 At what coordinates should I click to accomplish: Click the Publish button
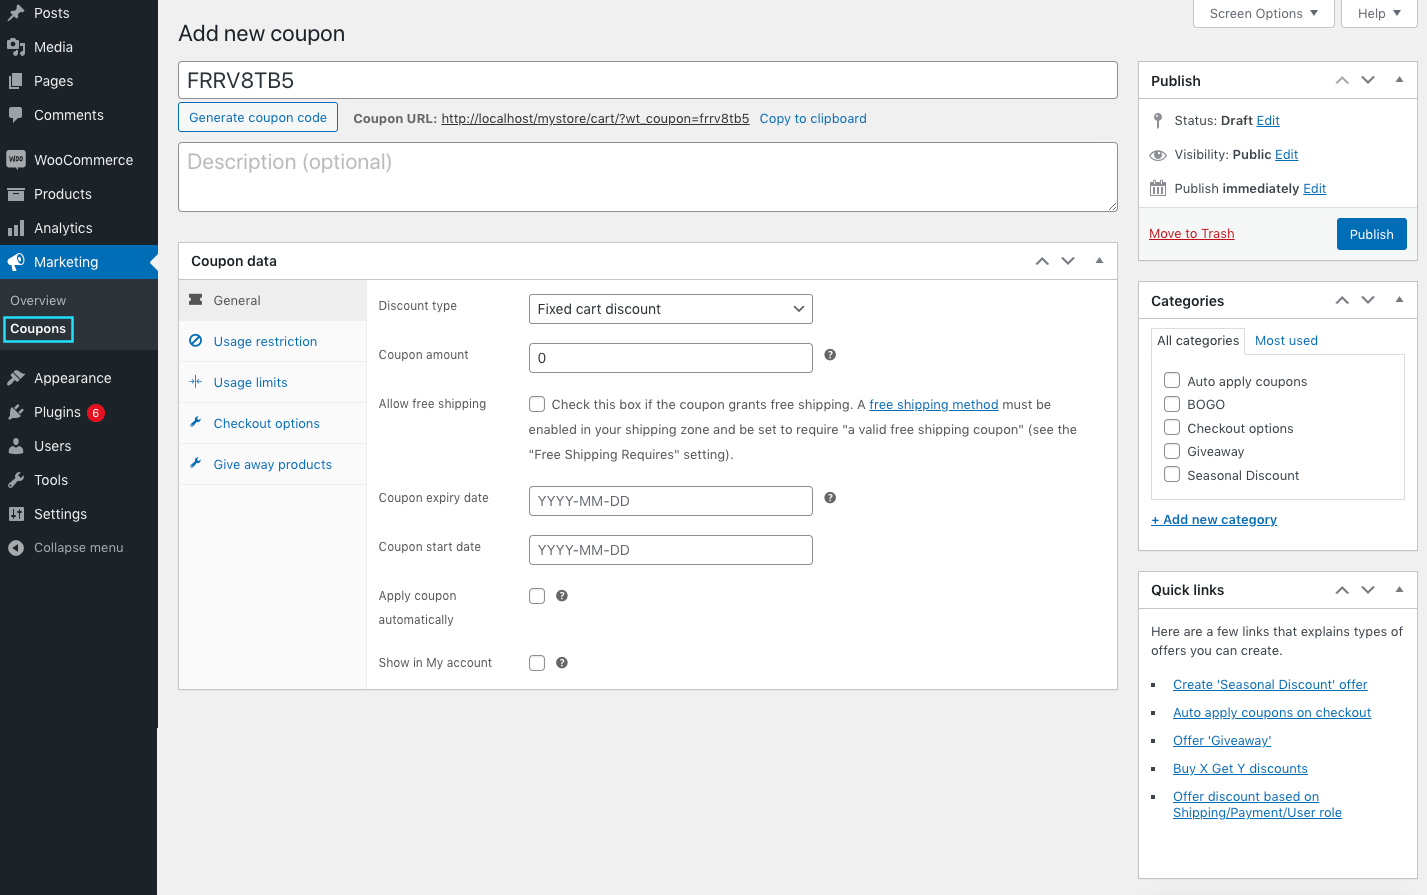point(1371,234)
